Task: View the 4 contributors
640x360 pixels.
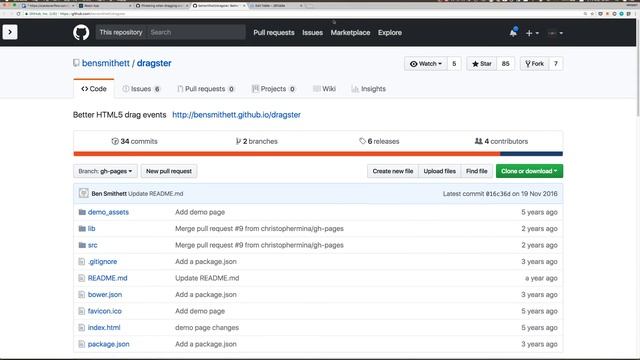Action: pos(501,141)
